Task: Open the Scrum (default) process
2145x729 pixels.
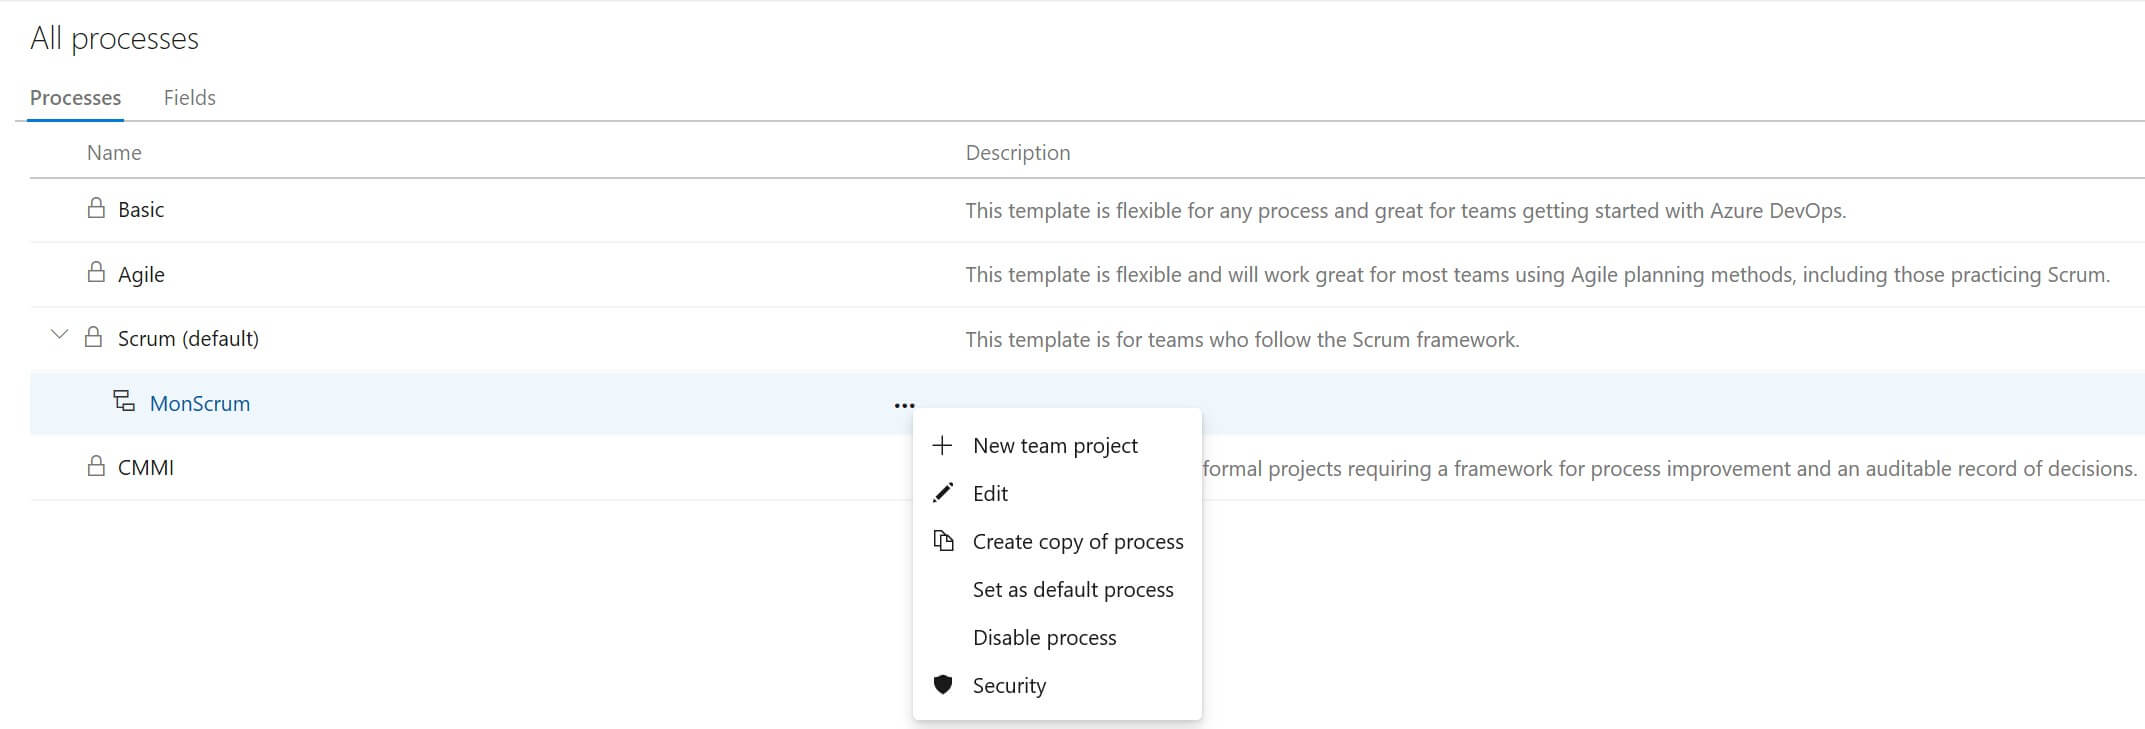Action: [188, 339]
